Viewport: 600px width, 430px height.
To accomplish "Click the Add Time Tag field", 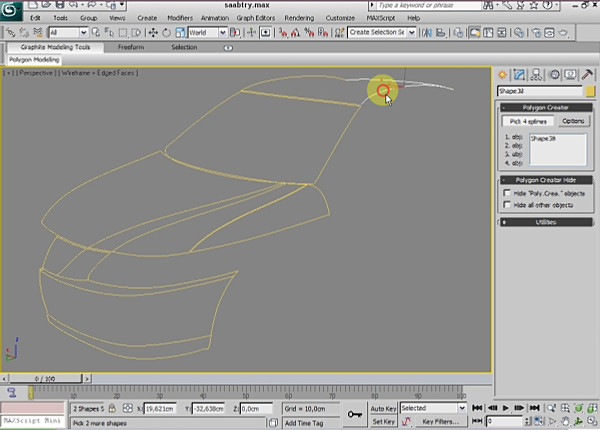I will [x=311, y=423].
